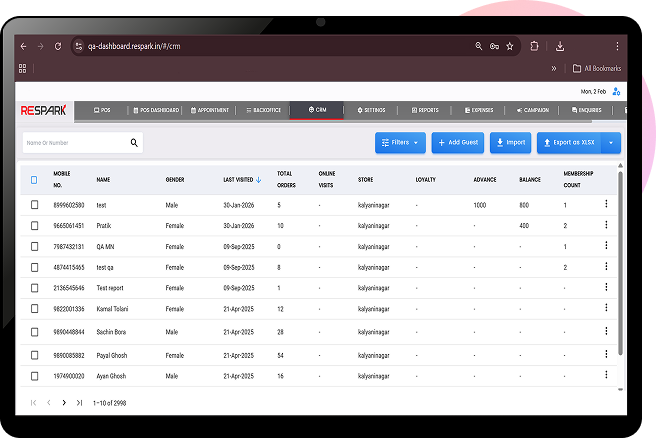The image size is (656, 438).
Task: Reload the page using browser refresh icon
Action: tap(58, 46)
